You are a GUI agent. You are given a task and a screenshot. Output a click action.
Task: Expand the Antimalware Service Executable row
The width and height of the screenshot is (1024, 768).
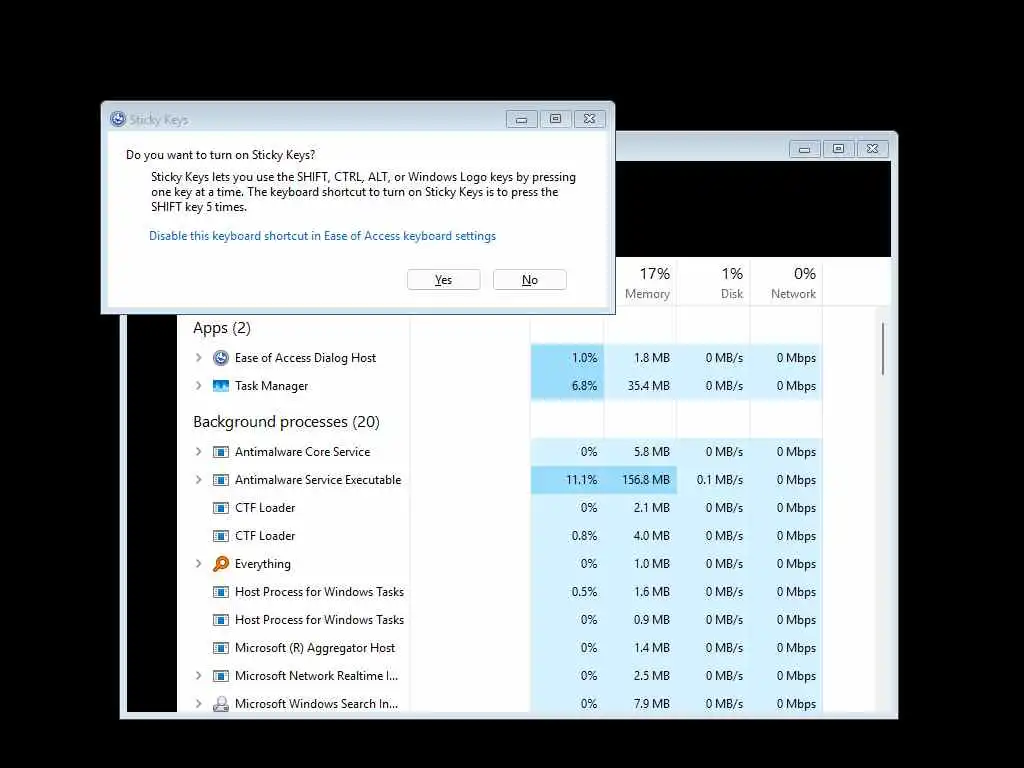[199, 480]
